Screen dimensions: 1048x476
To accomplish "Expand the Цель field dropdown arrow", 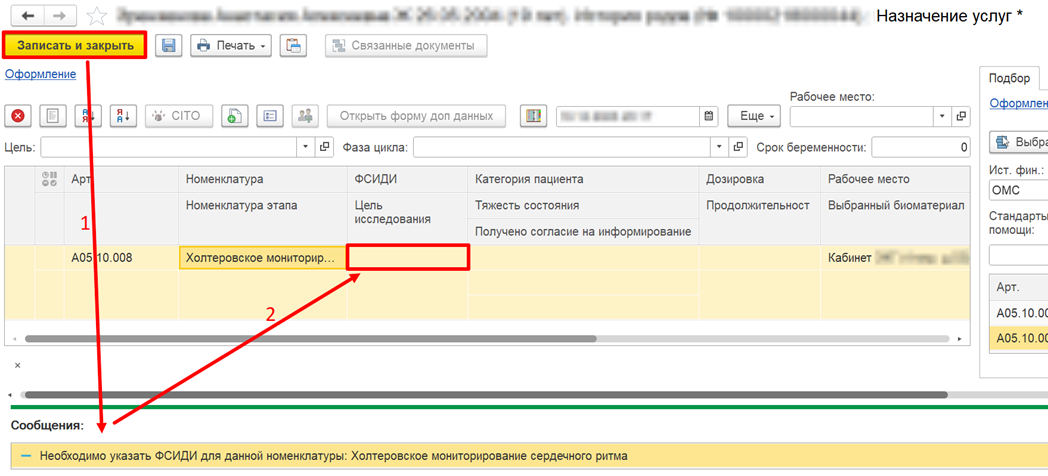I will tap(306, 148).
